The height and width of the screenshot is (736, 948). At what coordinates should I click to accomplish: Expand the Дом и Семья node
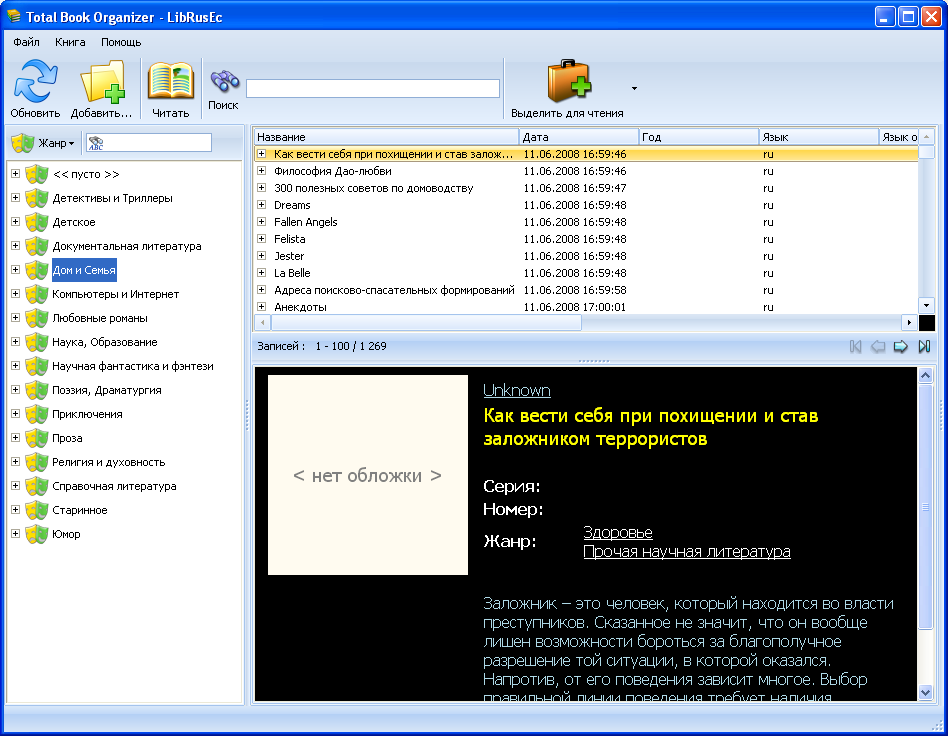tap(16, 270)
